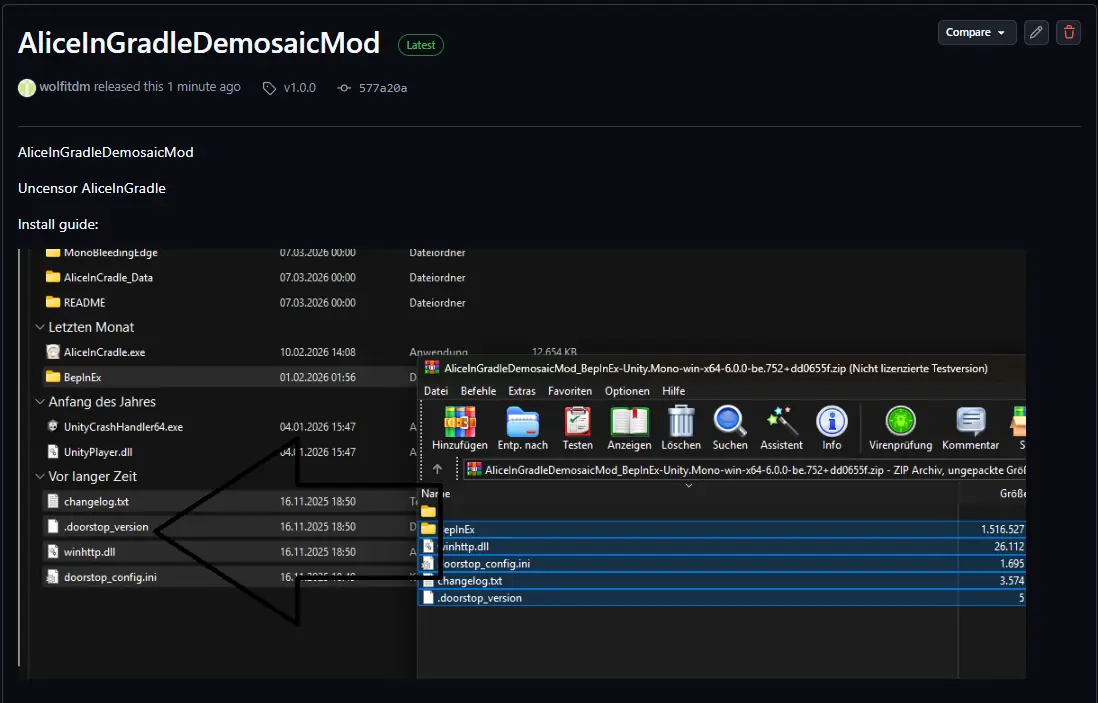Collapse the Anfang des Jahres group

click(x=40, y=402)
